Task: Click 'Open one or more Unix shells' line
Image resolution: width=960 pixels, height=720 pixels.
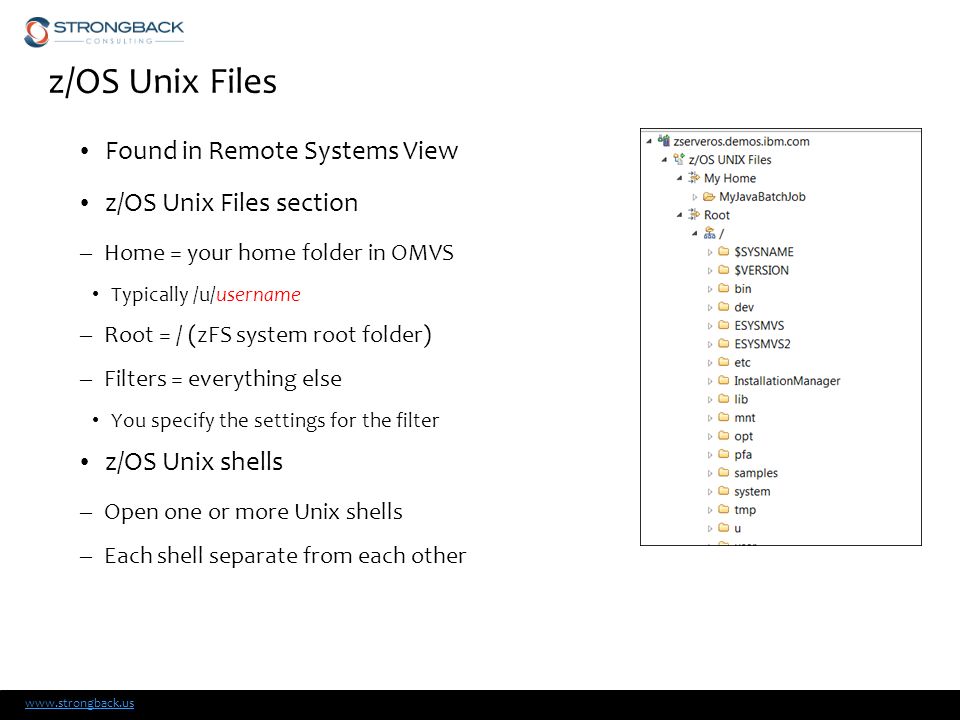Action: [x=253, y=511]
